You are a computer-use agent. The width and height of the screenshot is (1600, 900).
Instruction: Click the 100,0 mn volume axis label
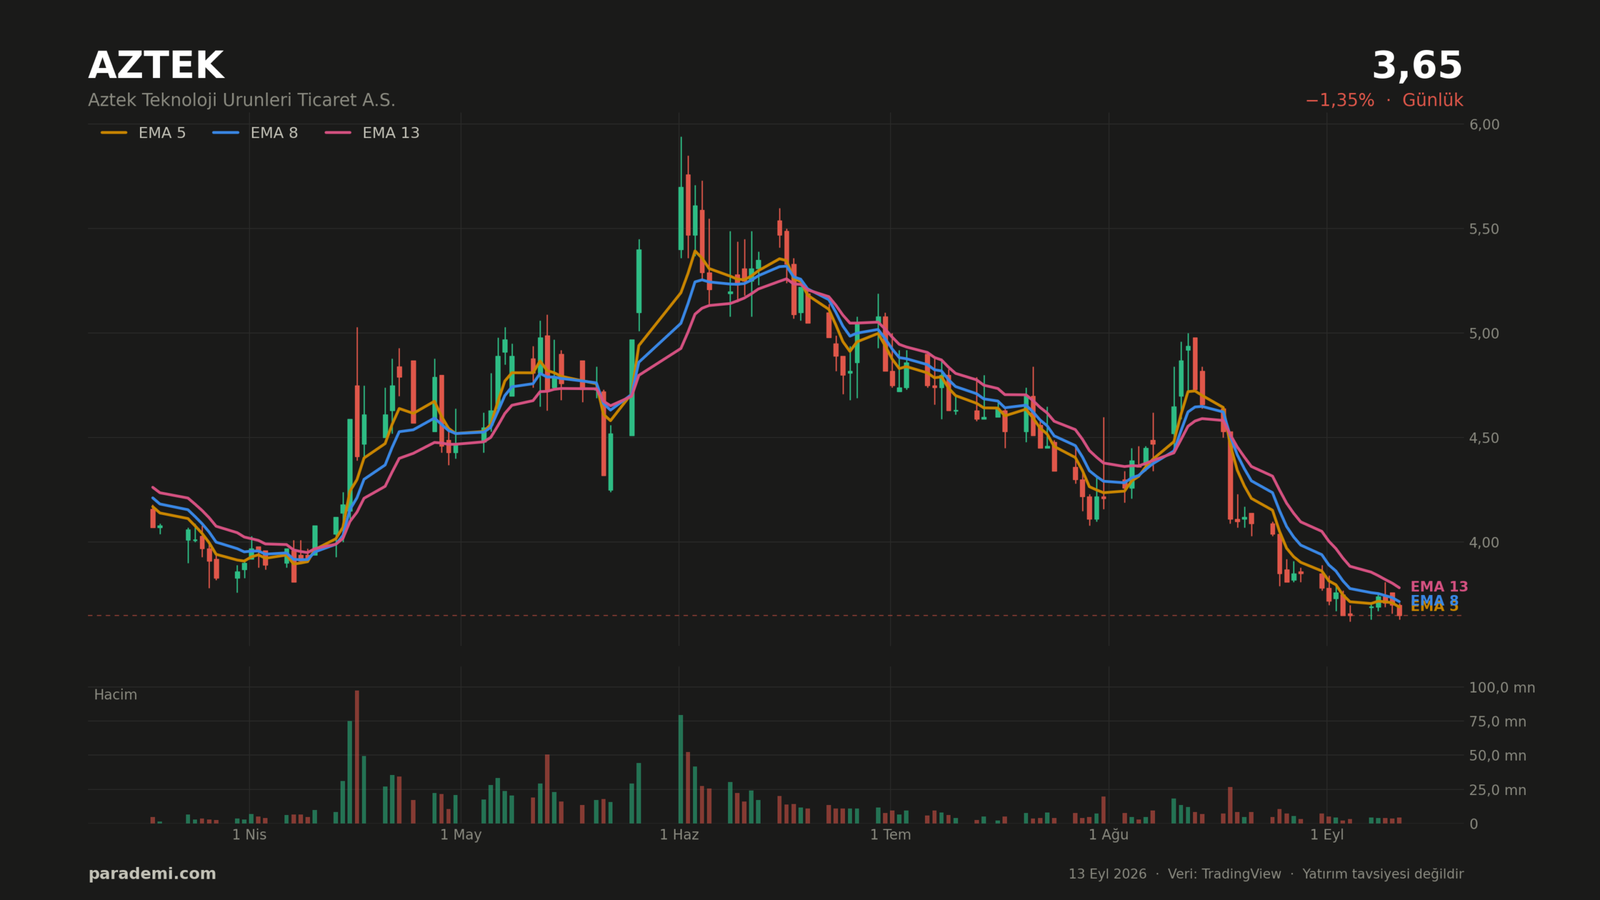1502,688
